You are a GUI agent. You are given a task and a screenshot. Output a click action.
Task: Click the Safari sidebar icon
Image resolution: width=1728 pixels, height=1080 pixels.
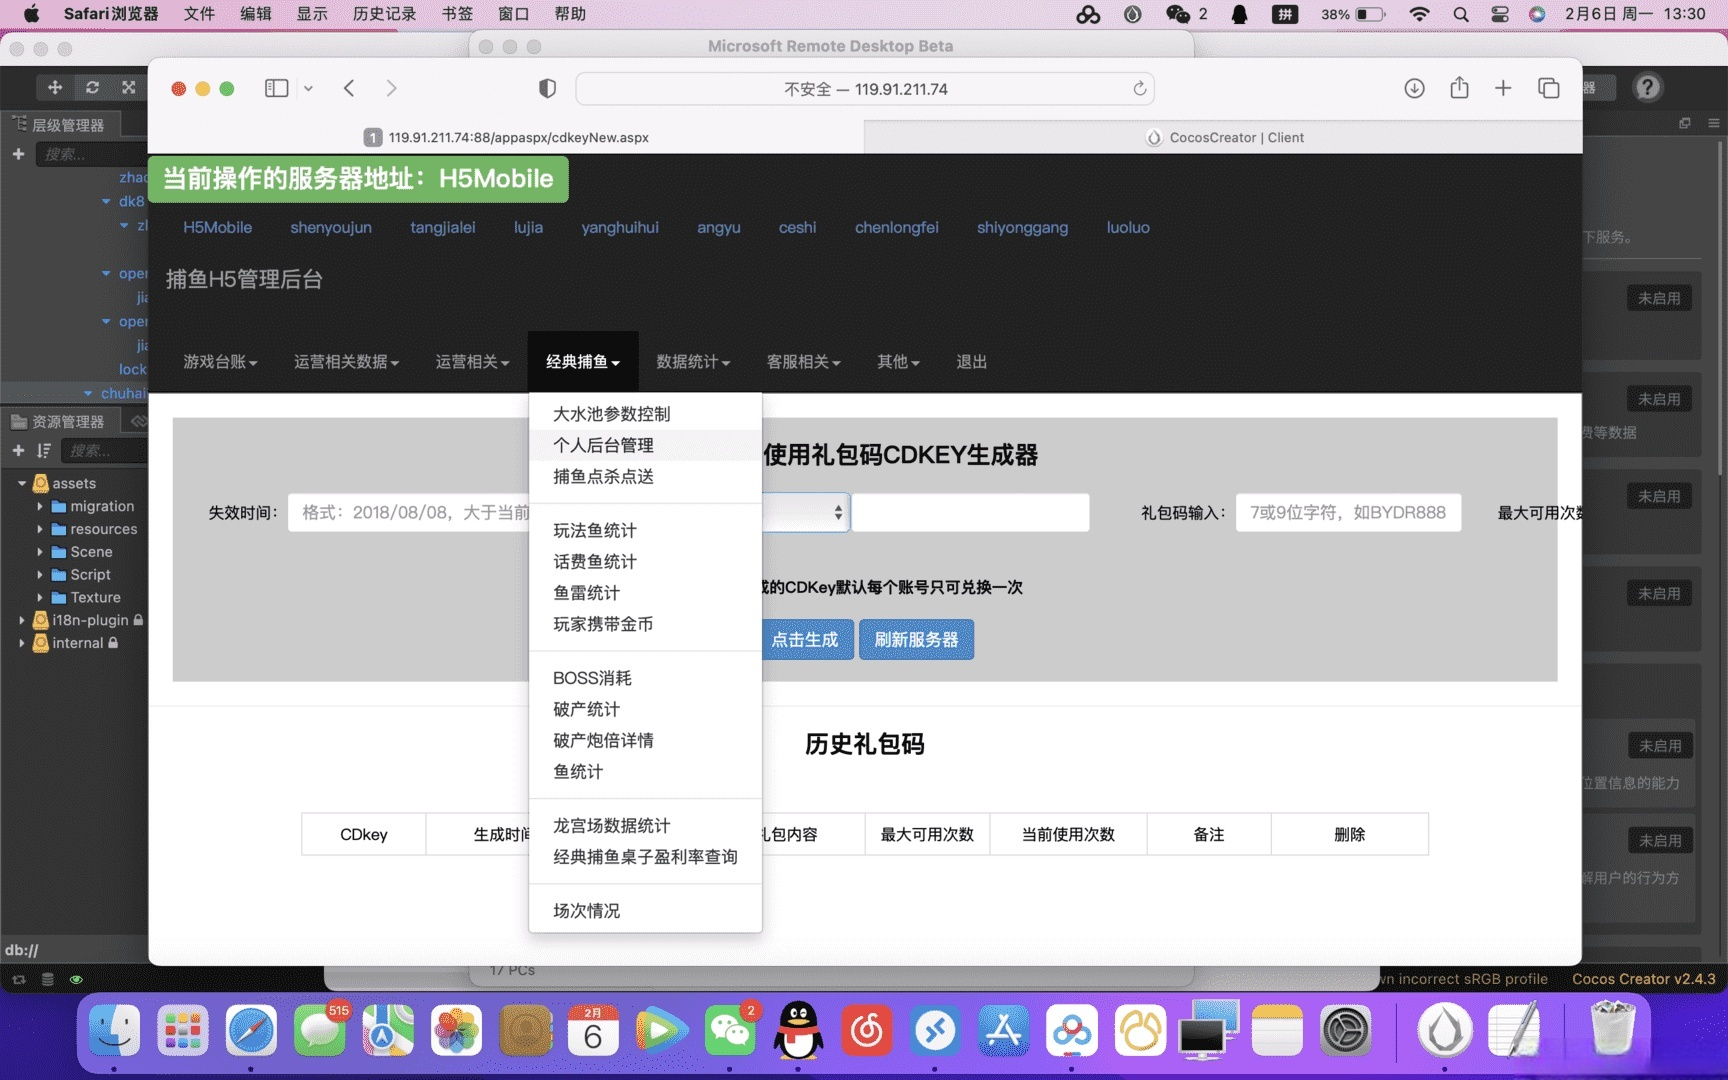(x=276, y=88)
